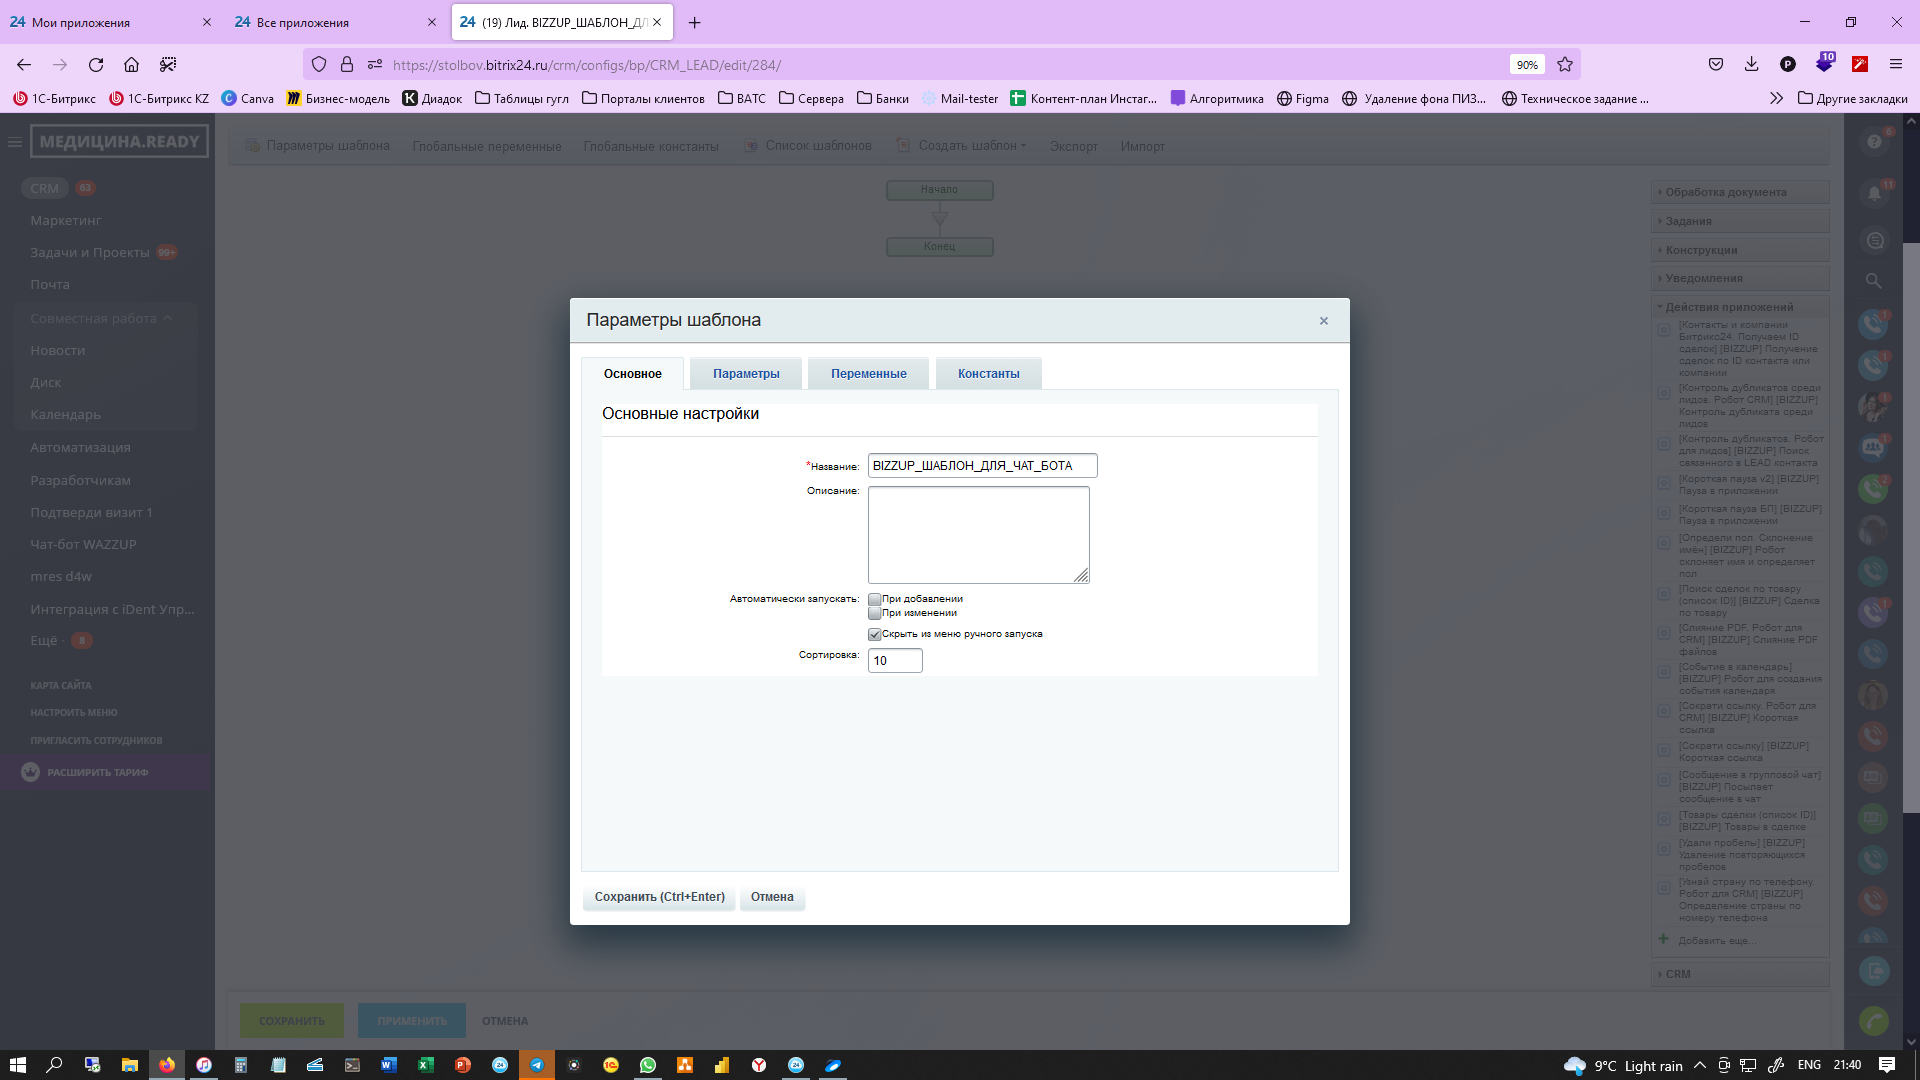Click the browser home icon
This screenshot has height=1080, width=1920.
tap(131, 65)
